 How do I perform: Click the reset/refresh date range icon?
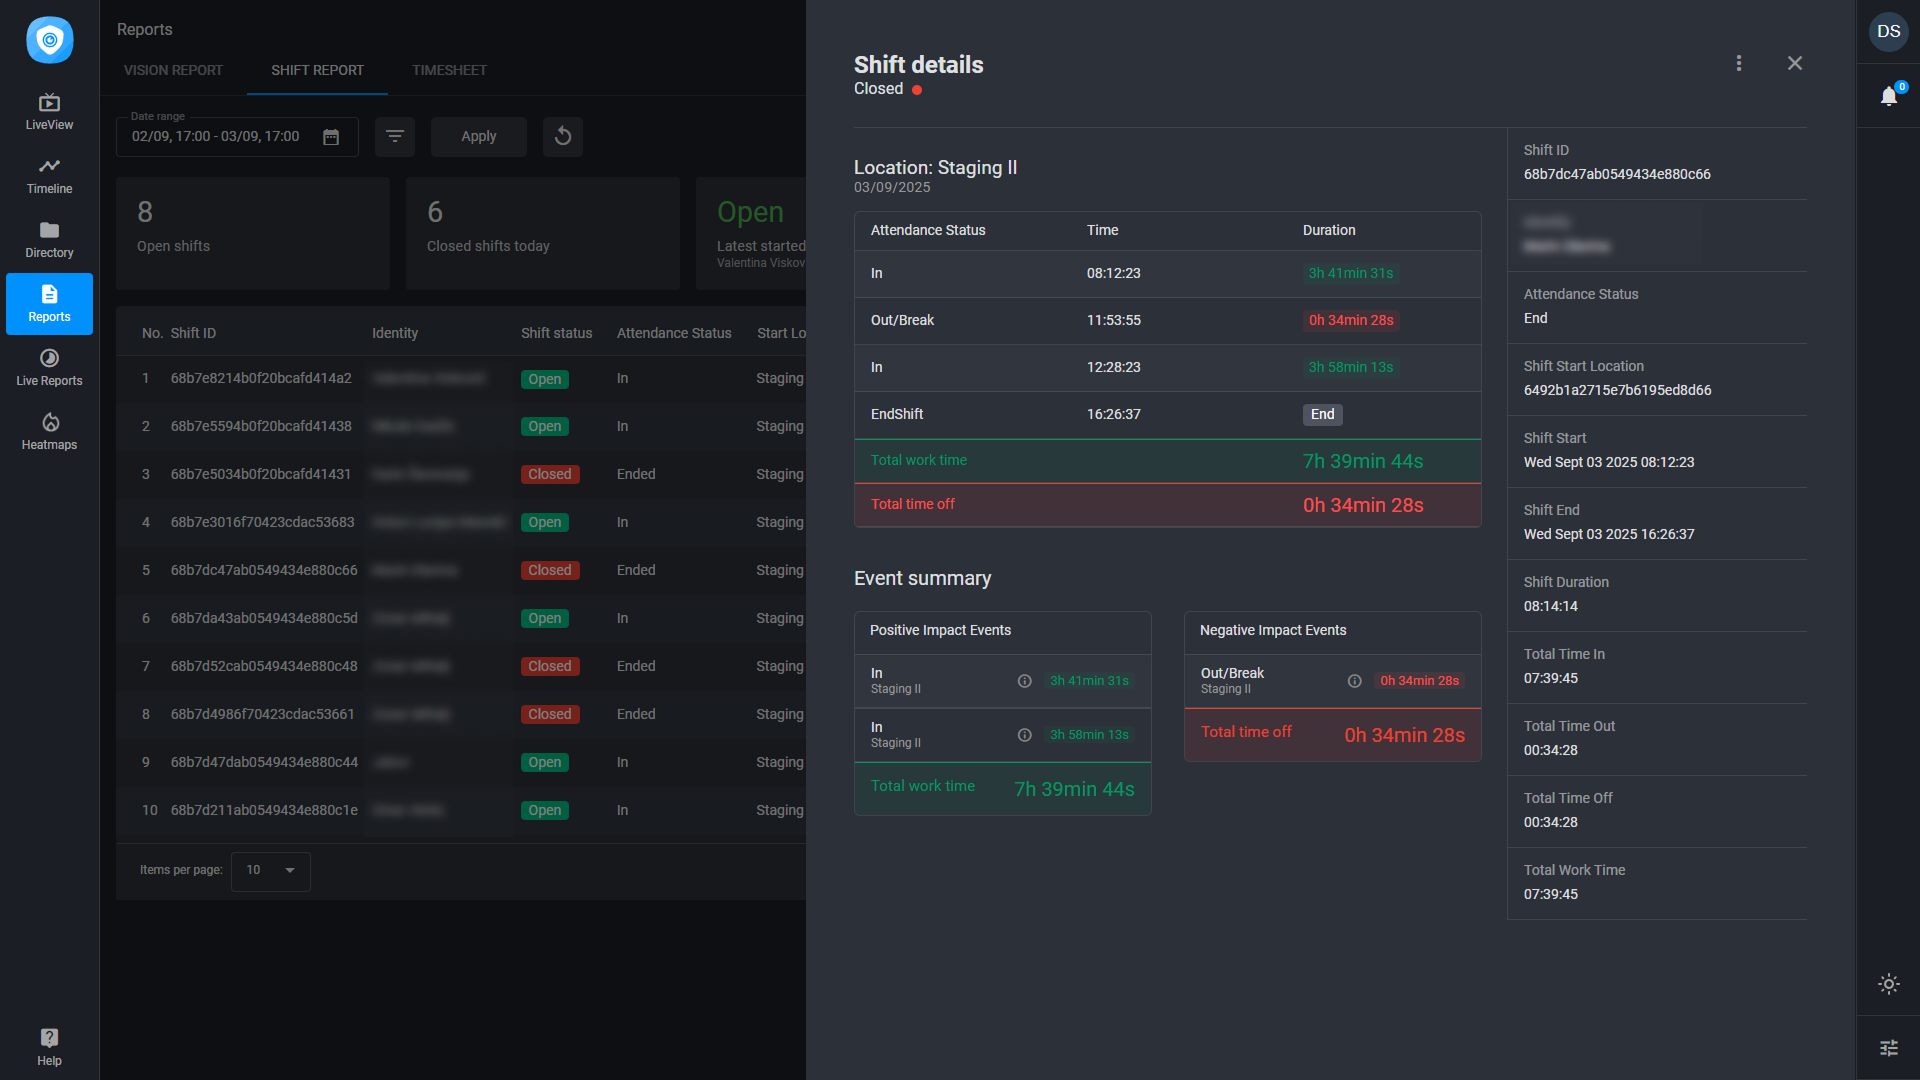click(563, 136)
